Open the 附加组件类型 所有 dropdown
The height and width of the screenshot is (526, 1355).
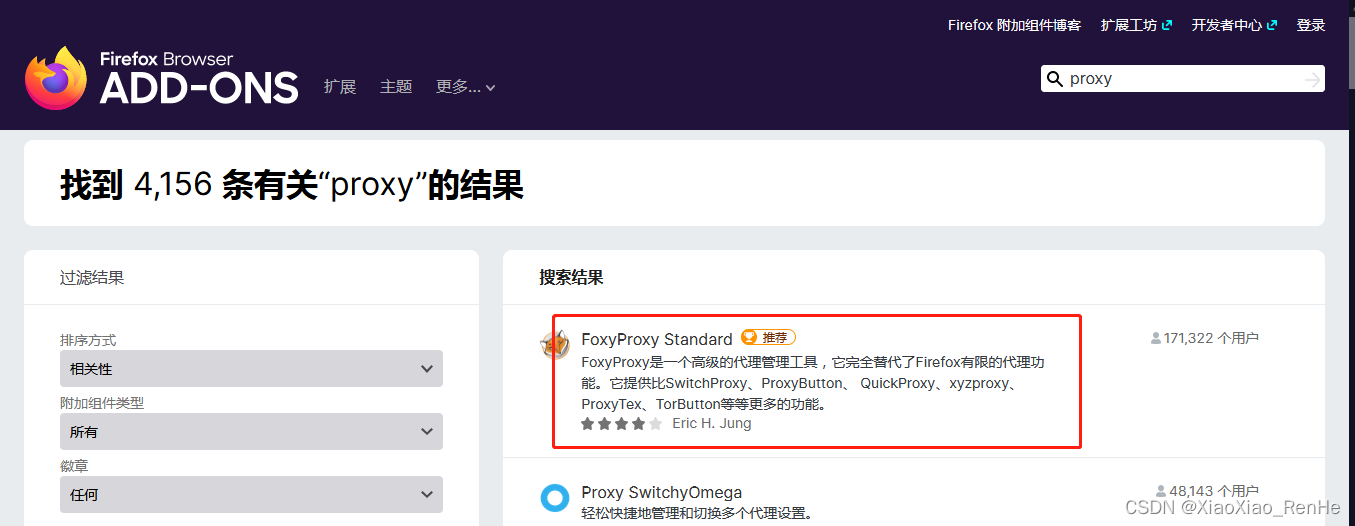pyautogui.click(x=251, y=432)
